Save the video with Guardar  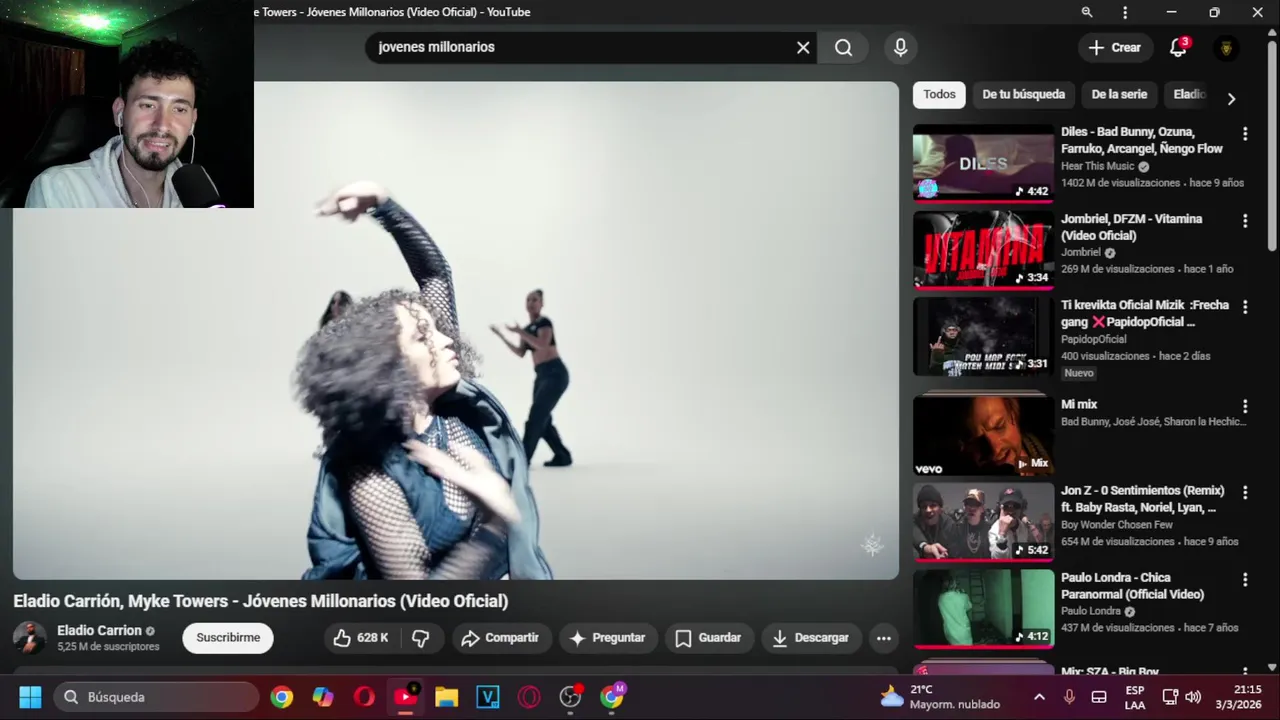708,638
